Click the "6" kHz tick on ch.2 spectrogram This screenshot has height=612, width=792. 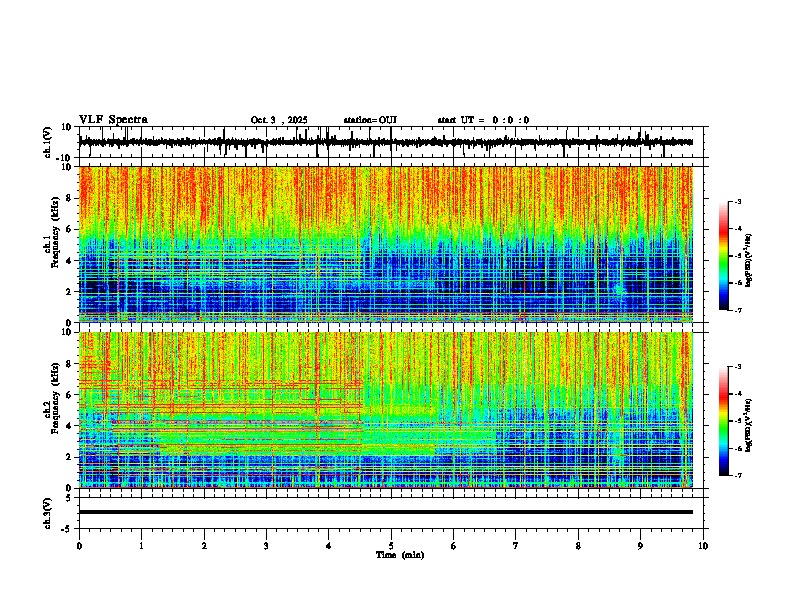(70, 395)
